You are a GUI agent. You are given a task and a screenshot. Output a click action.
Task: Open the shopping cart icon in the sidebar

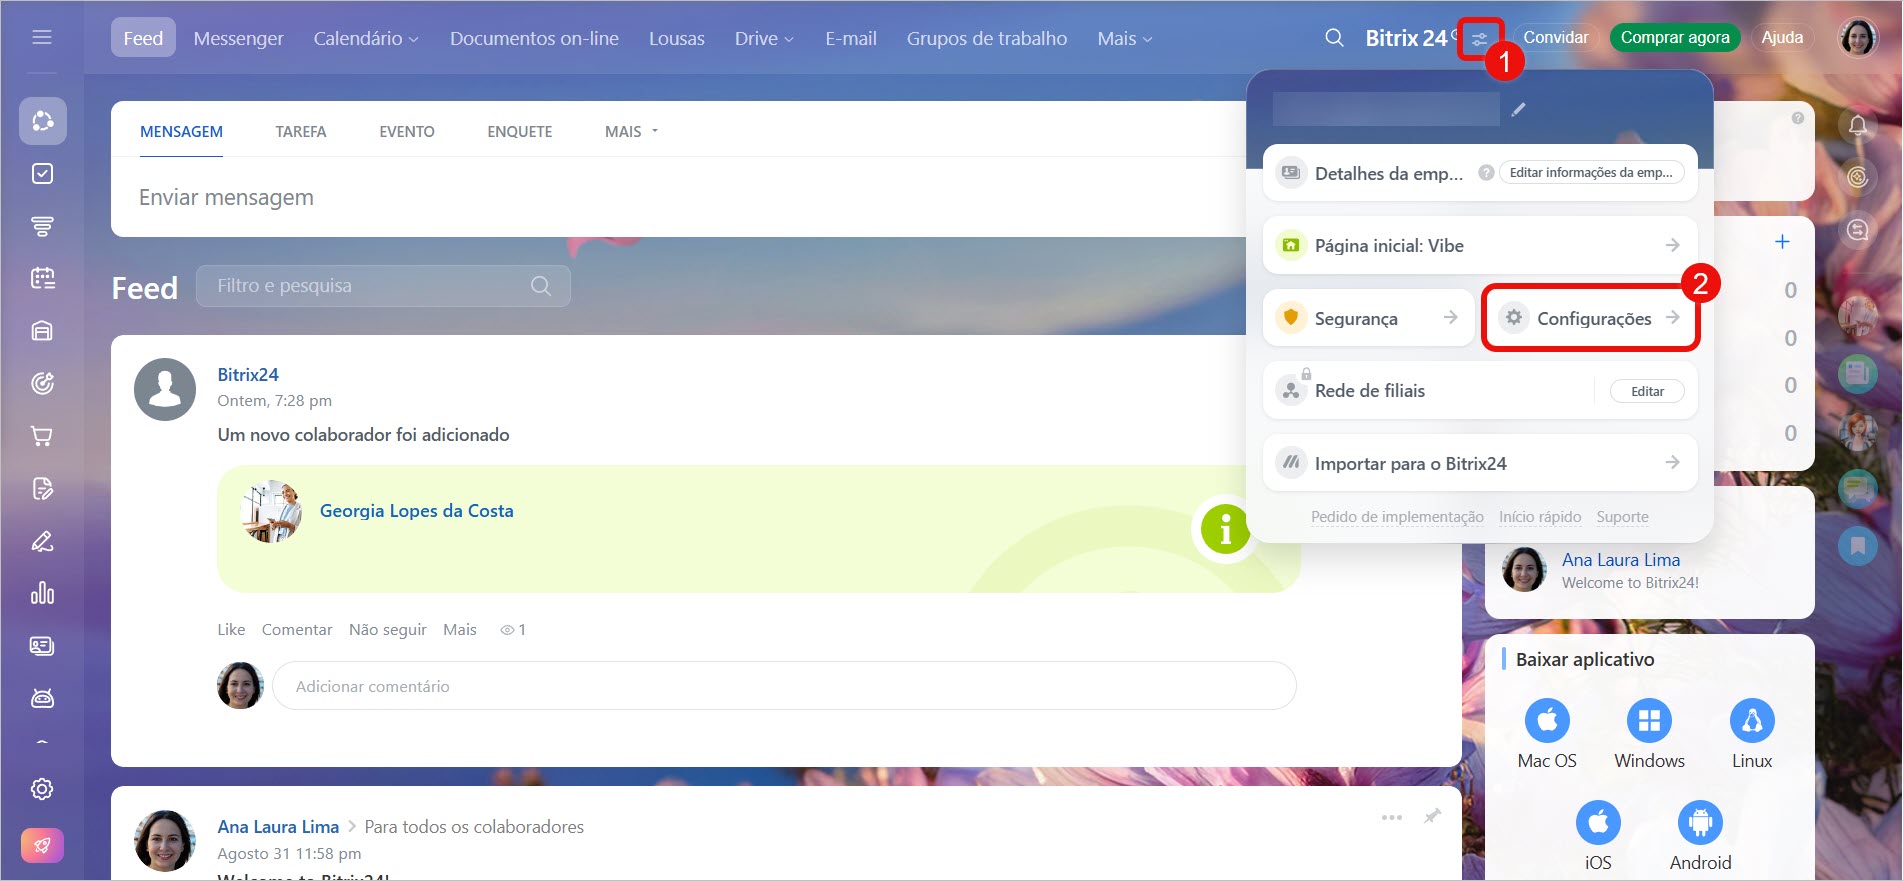pos(42,436)
